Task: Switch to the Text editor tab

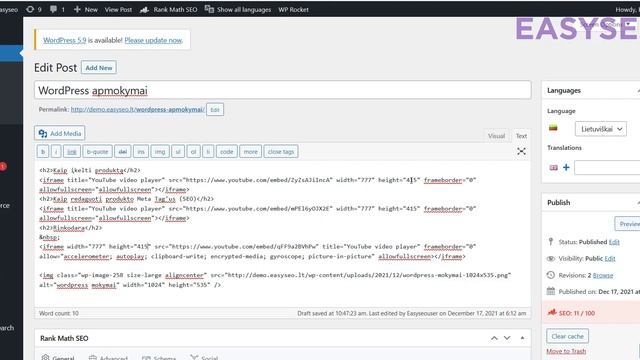Action: (x=521, y=136)
